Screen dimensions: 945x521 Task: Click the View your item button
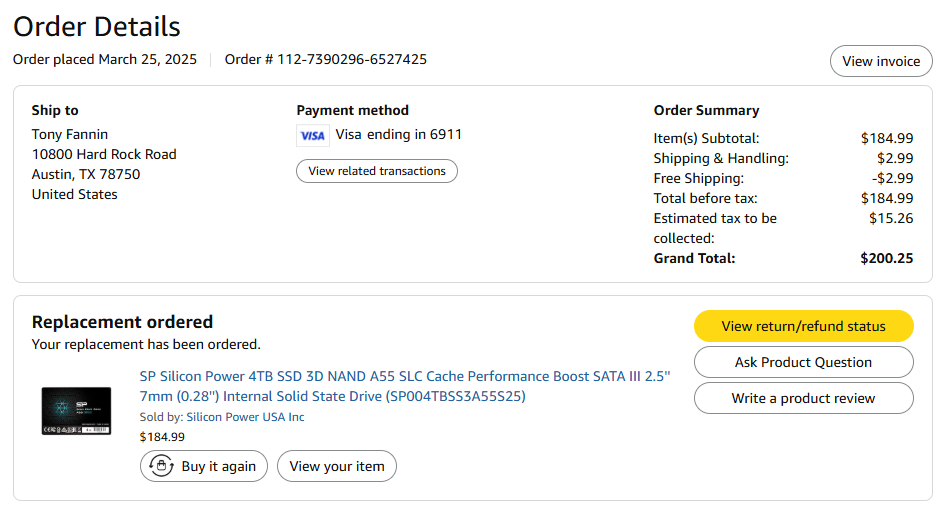point(337,466)
